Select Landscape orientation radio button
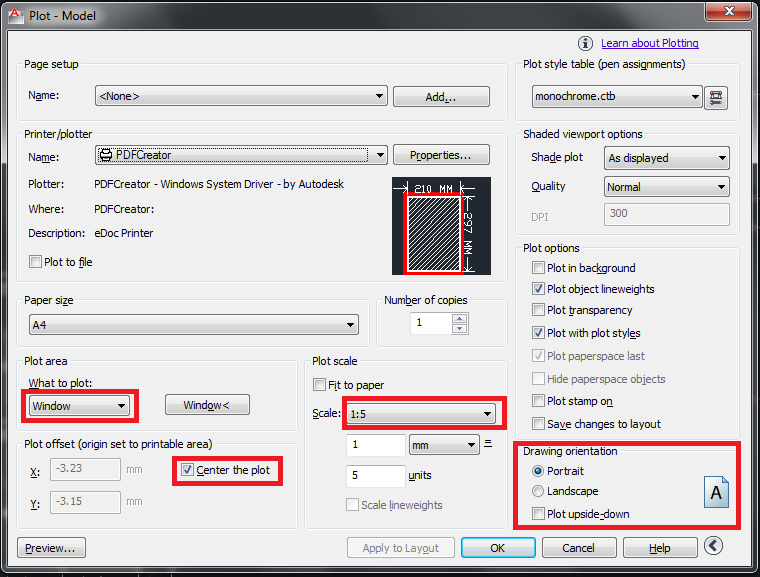This screenshot has height=577, width=760. click(x=538, y=491)
